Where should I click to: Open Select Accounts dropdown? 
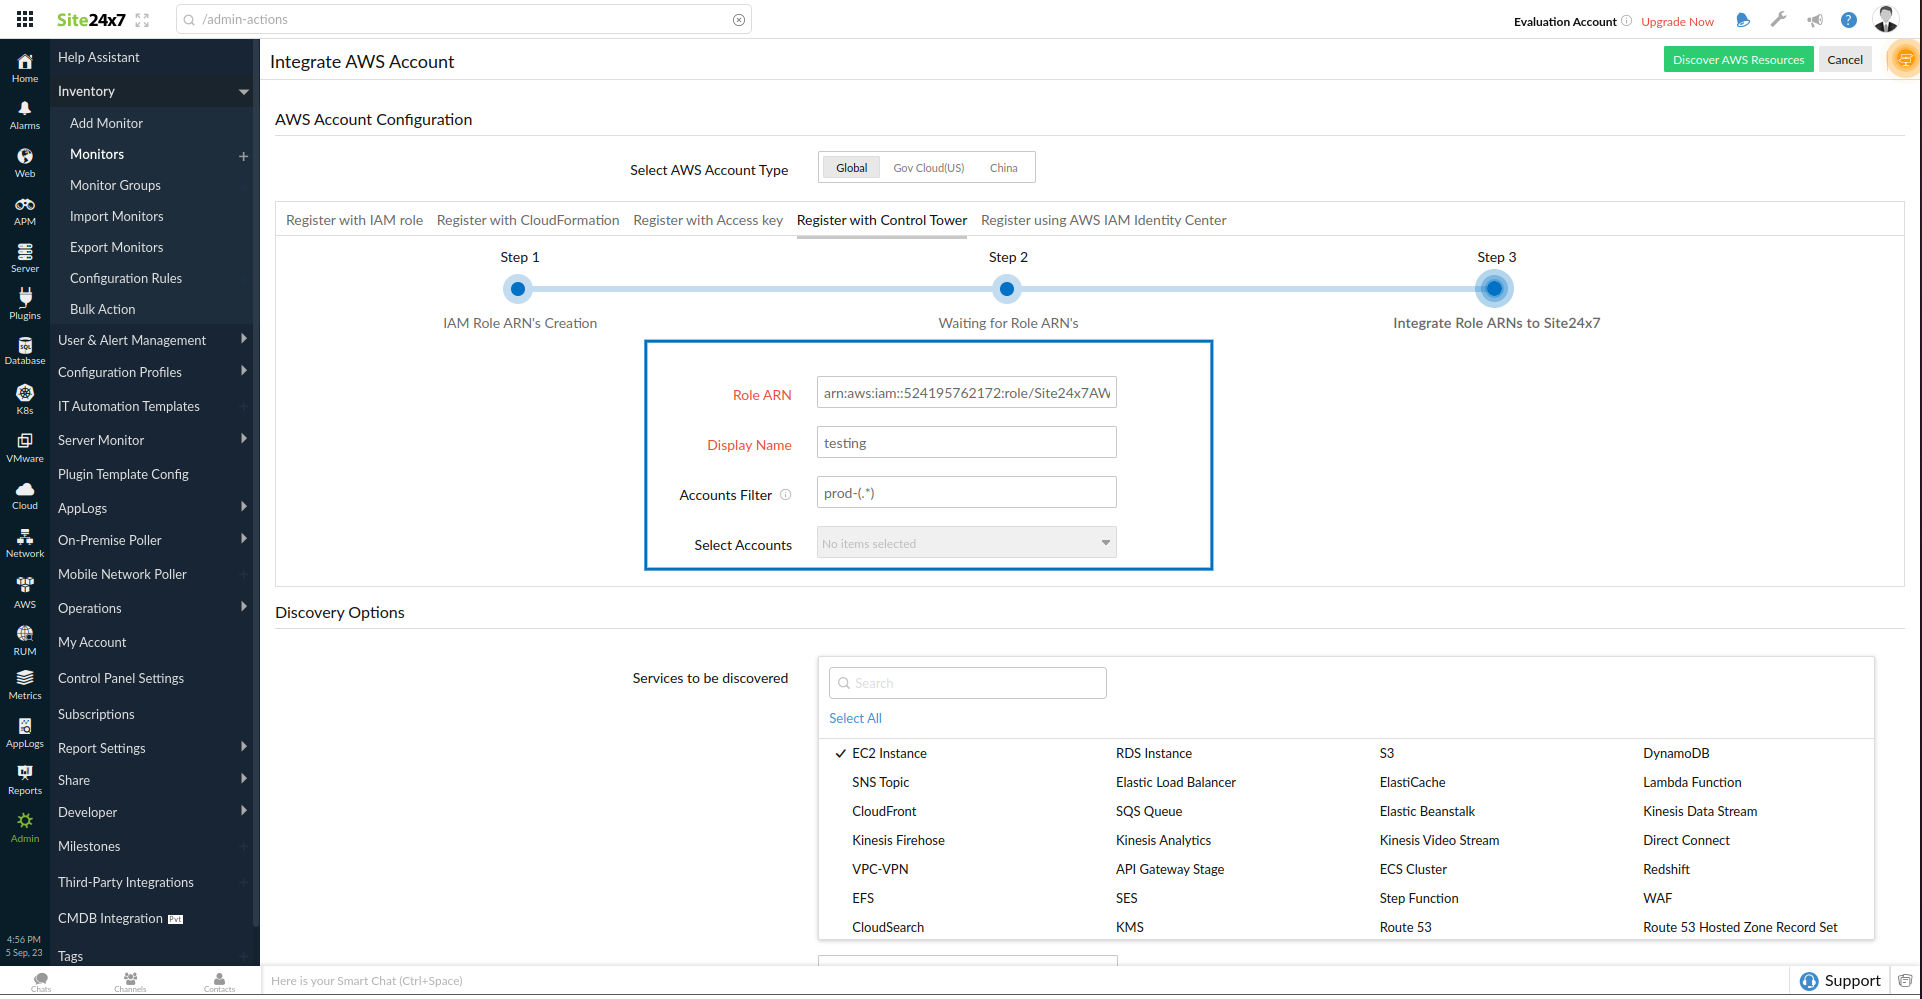966,543
